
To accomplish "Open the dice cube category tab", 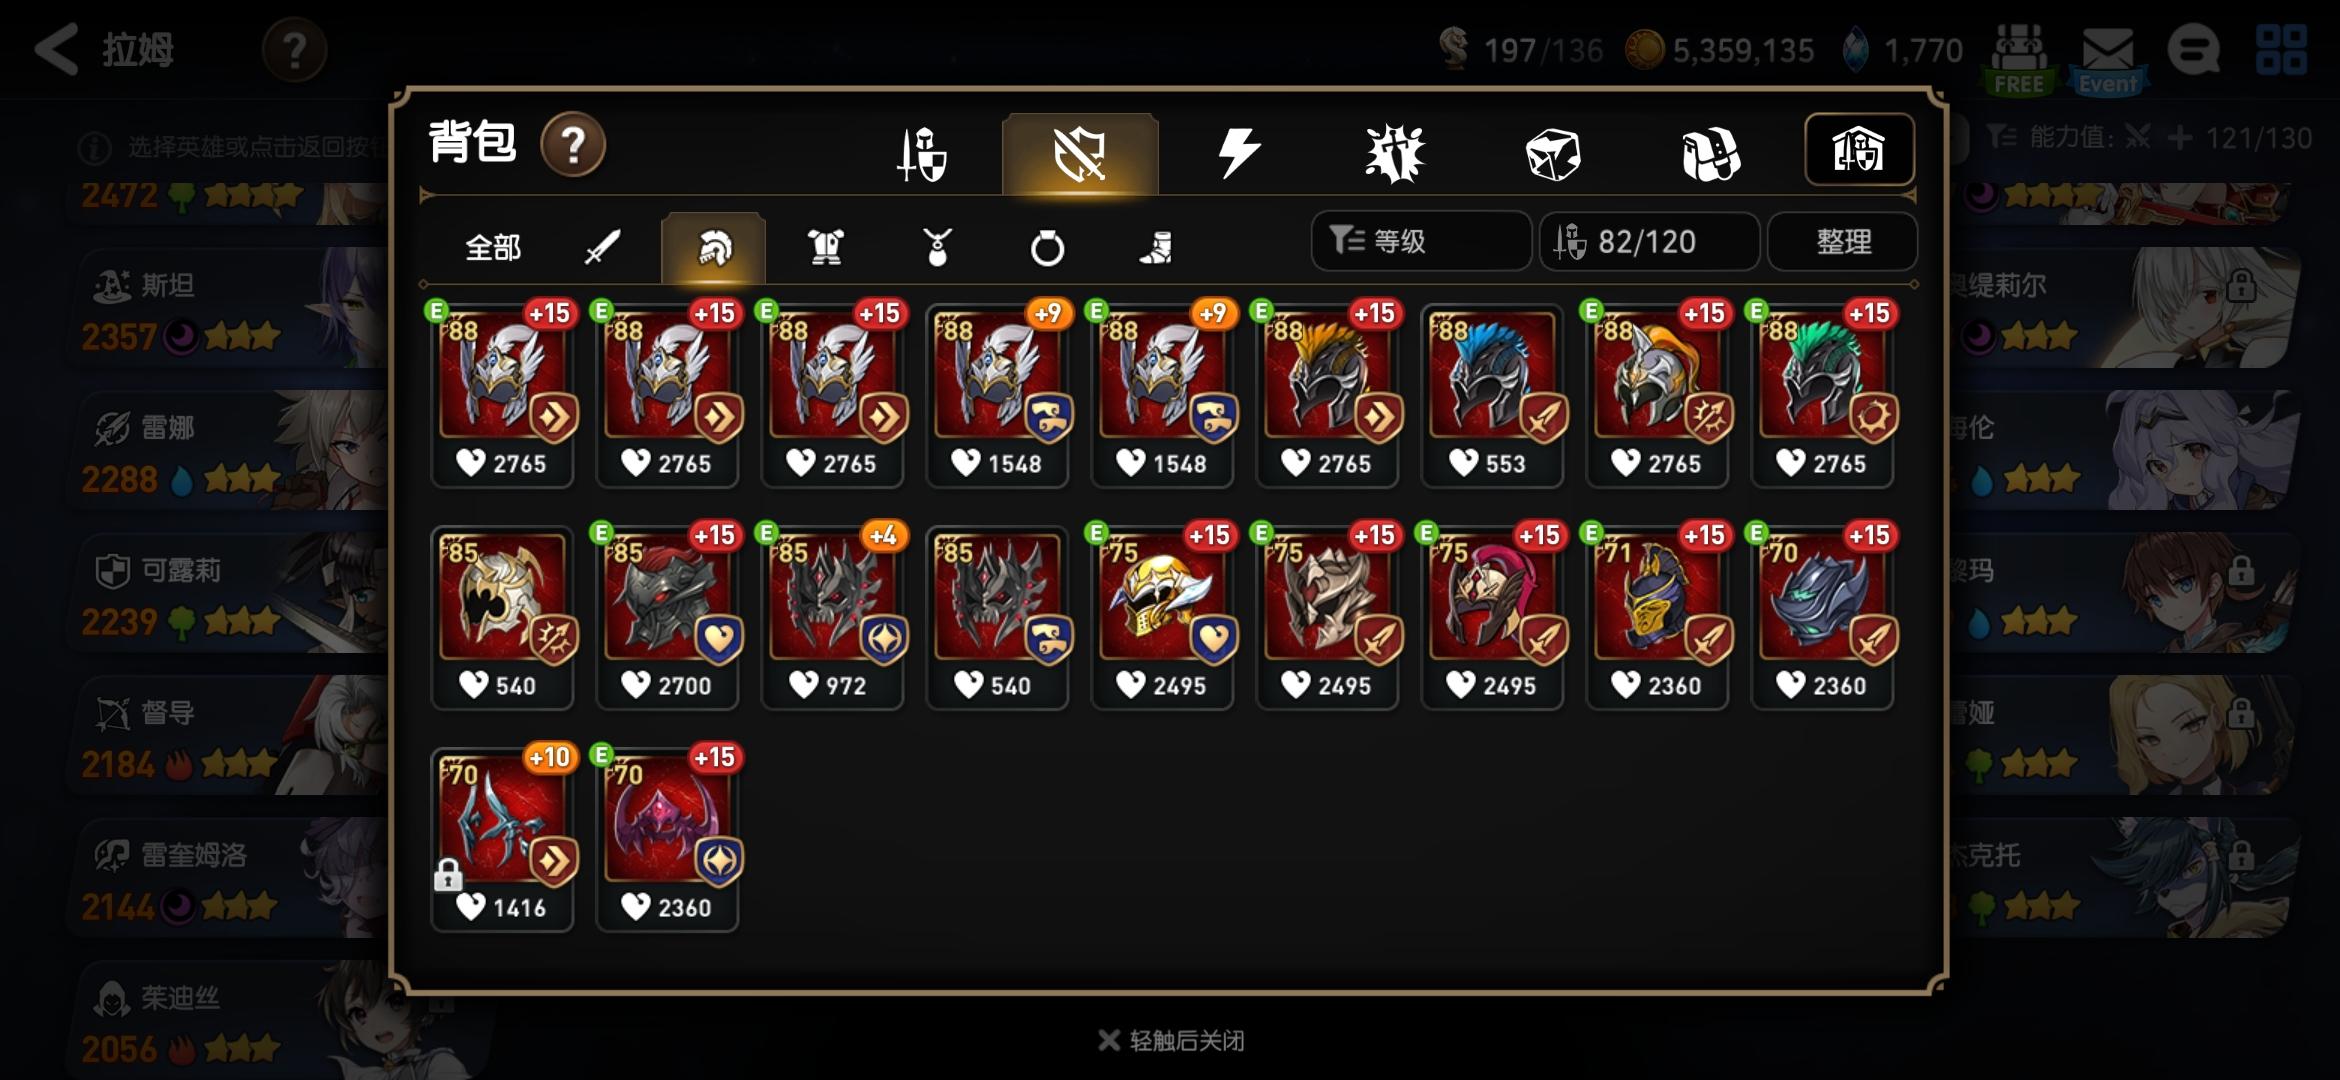I will pyautogui.click(x=1552, y=155).
